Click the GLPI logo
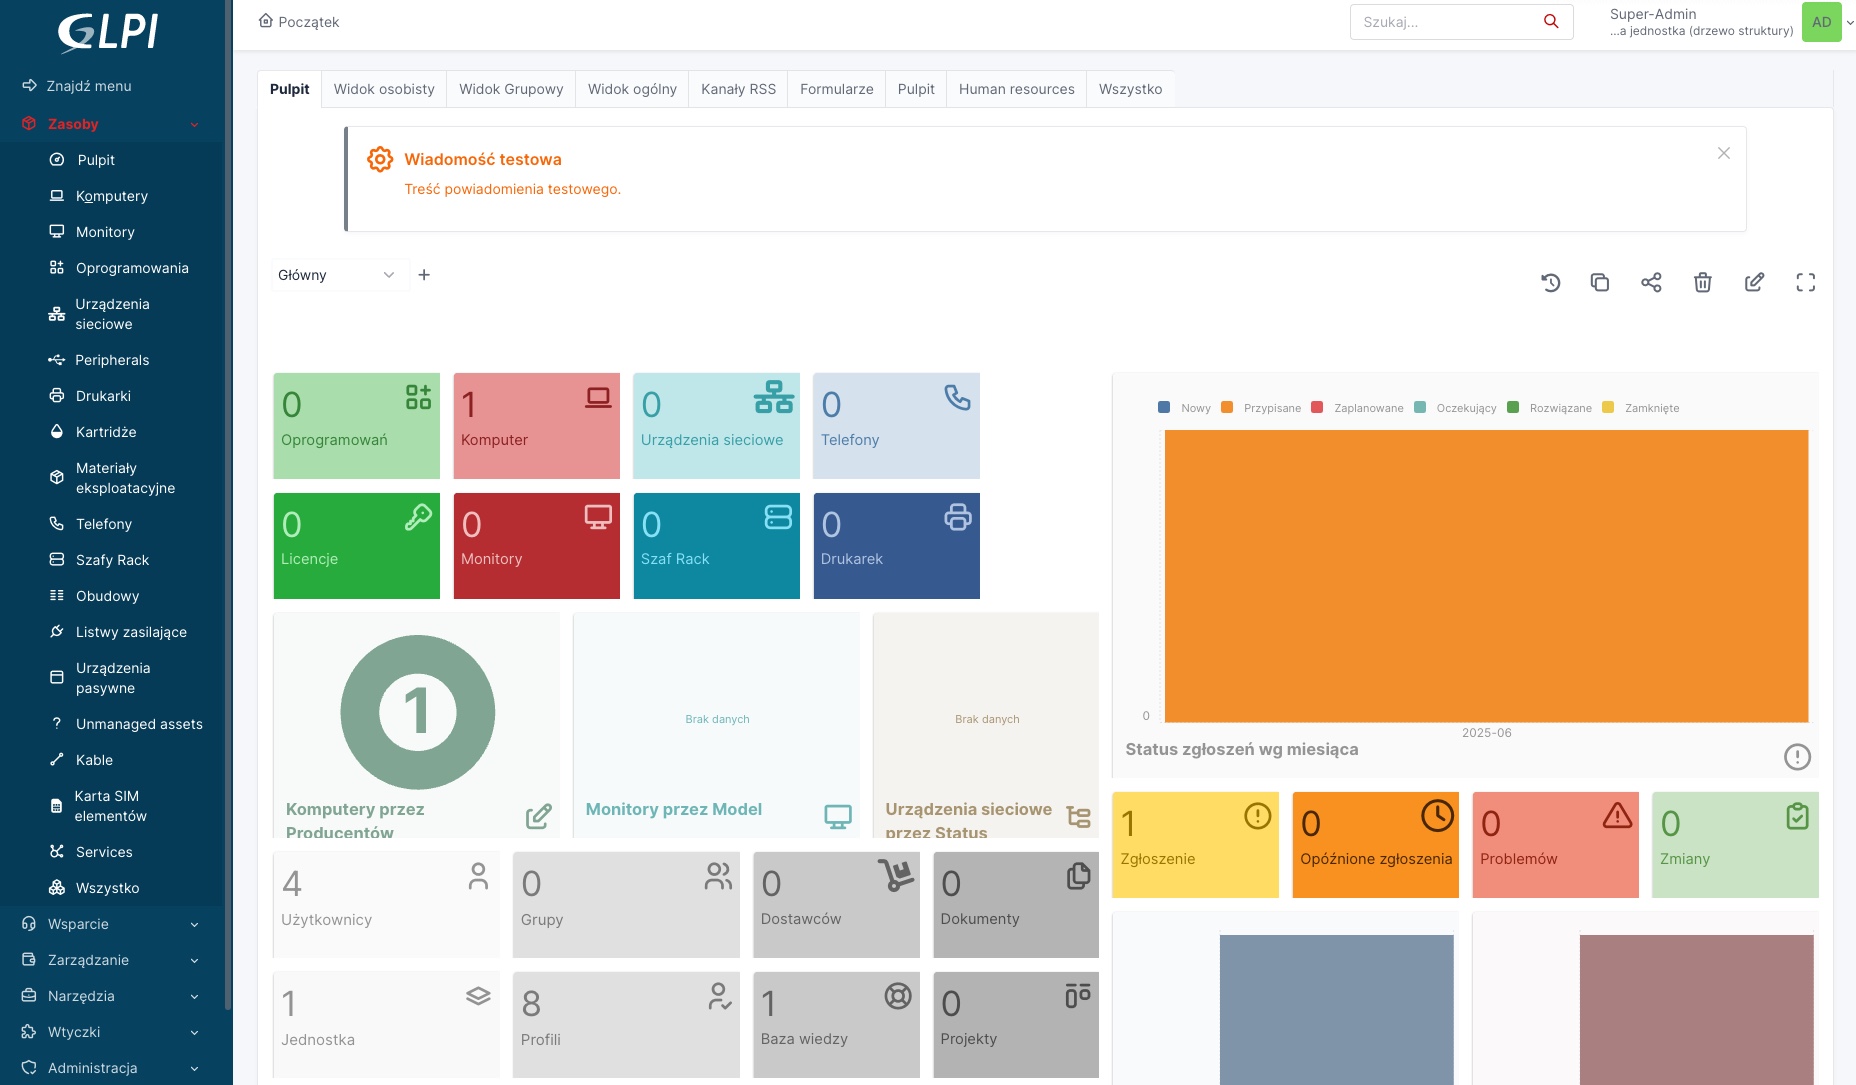1856x1085 pixels. coord(107,31)
